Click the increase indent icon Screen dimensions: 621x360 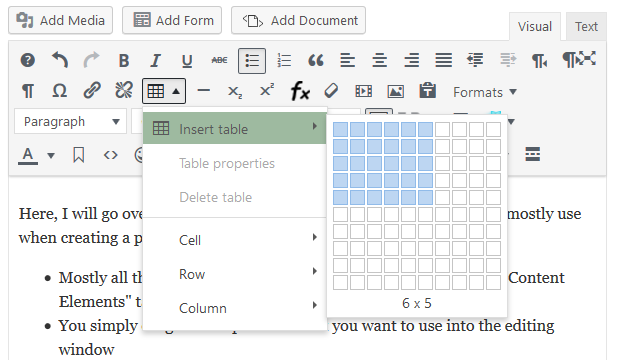coord(508,60)
